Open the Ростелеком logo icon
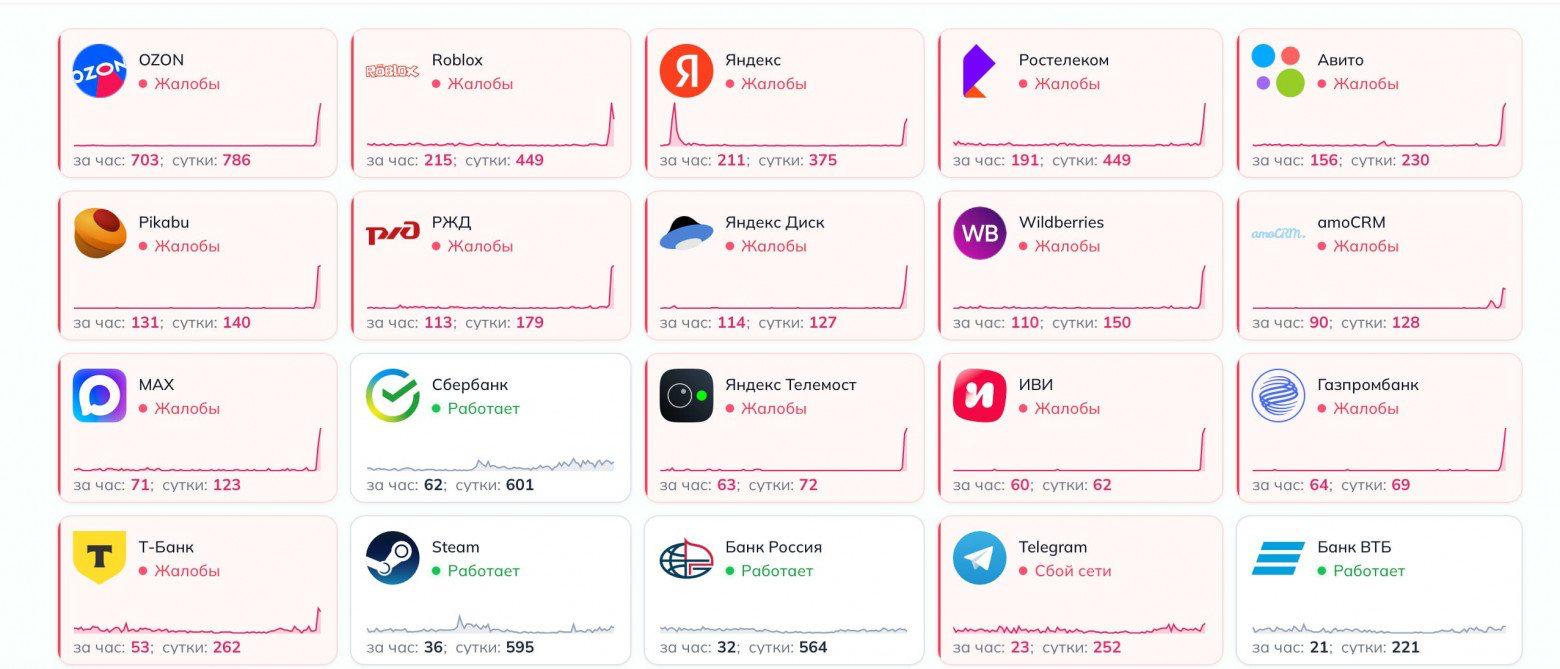The image size is (1560, 669). (x=975, y=71)
